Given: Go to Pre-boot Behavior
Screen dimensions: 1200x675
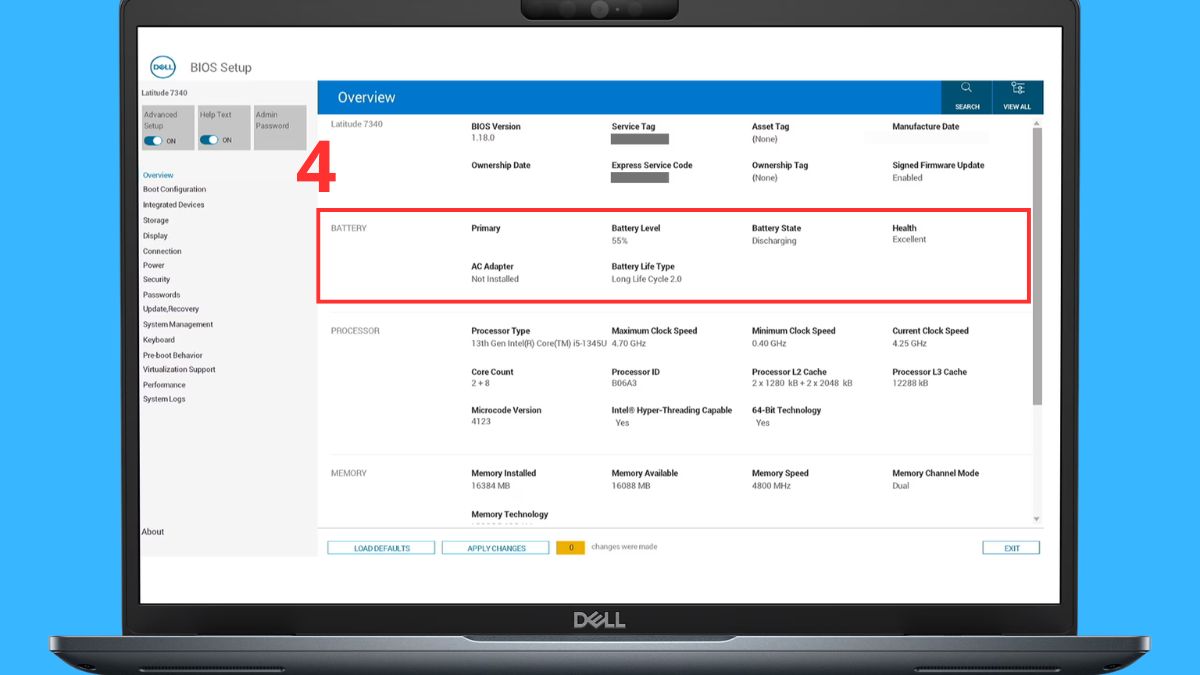Looking at the screenshot, I should coord(173,355).
